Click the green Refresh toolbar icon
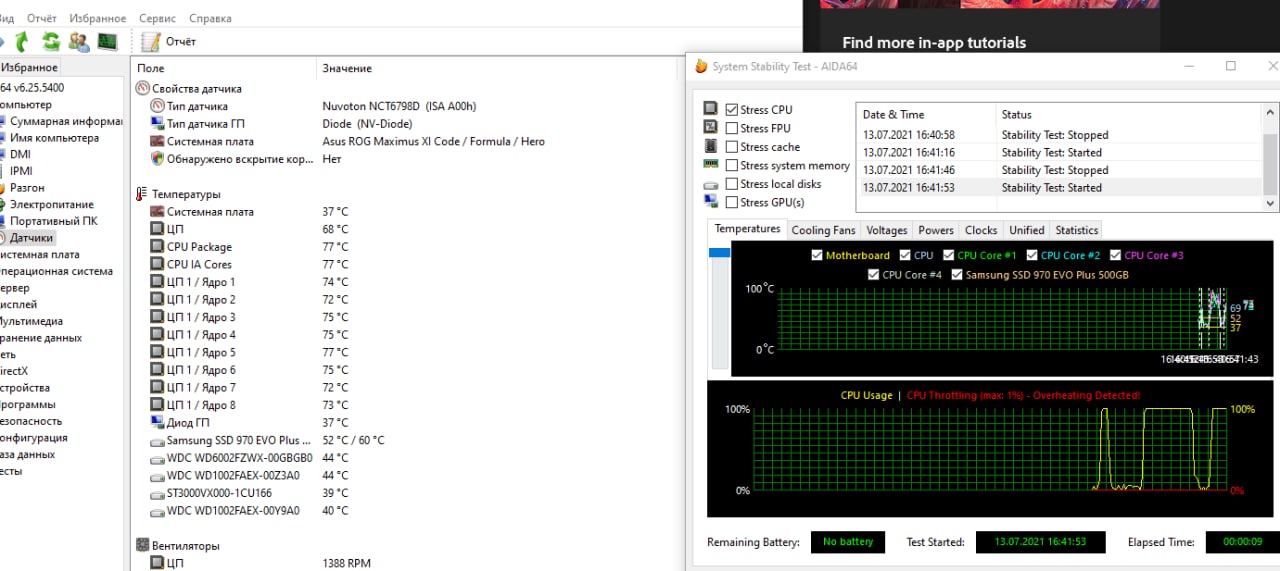 click(51, 42)
